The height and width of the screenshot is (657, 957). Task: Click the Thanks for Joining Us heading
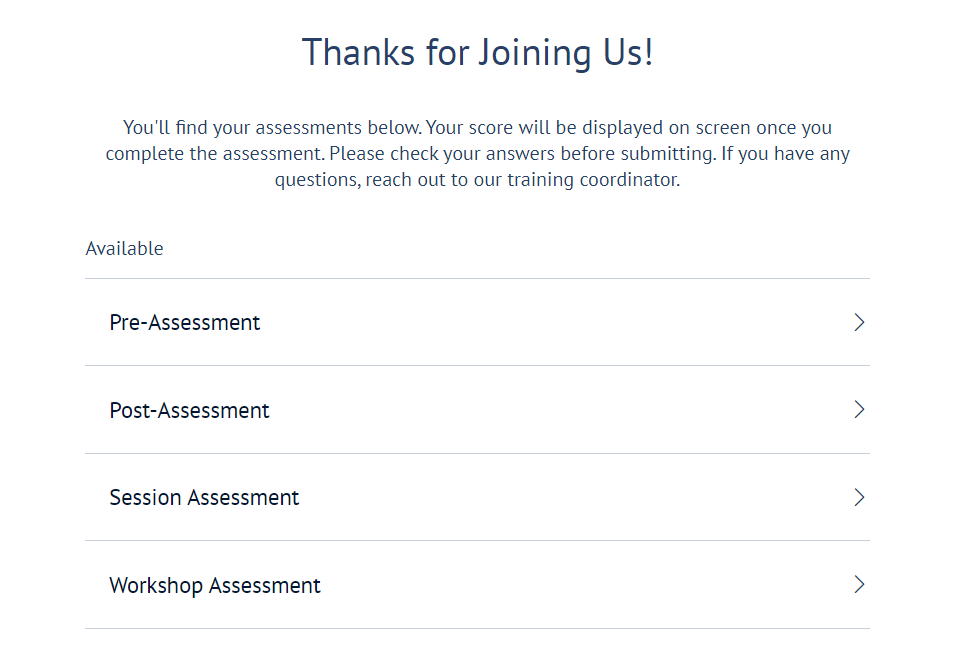tap(477, 52)
